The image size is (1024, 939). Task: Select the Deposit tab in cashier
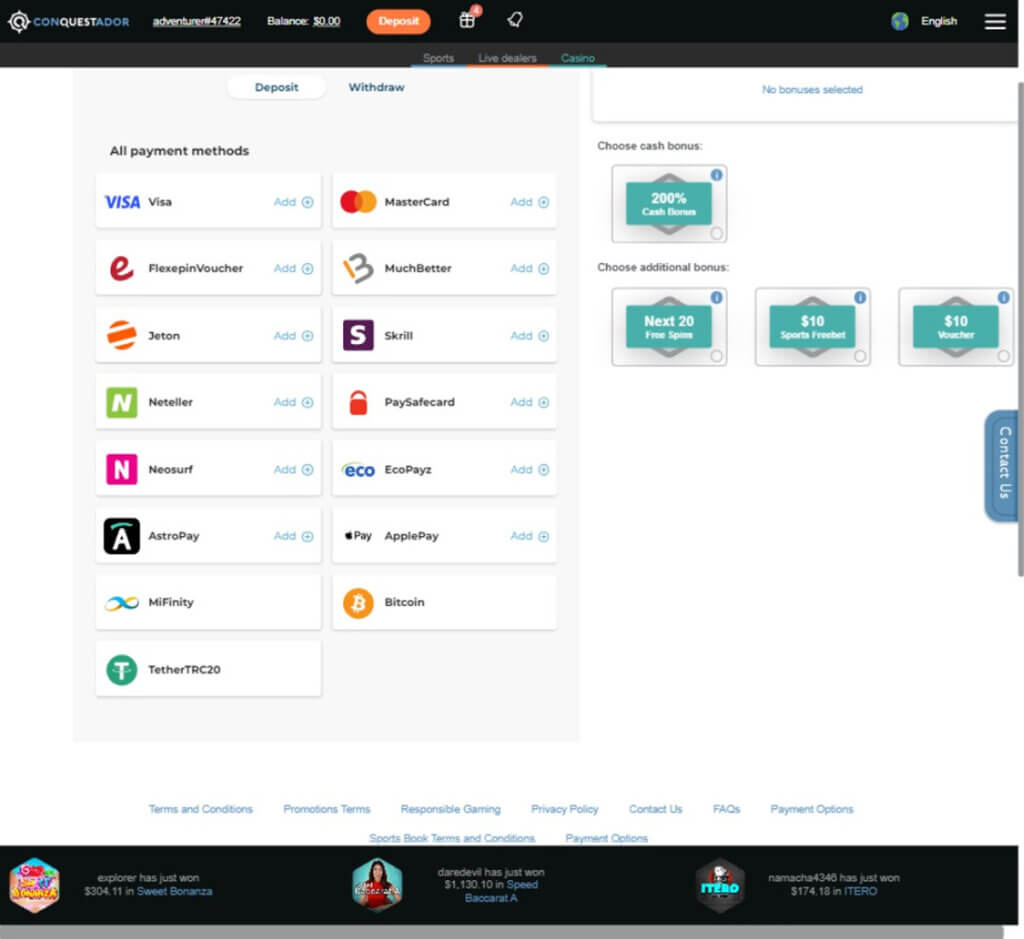click(276, 88)
